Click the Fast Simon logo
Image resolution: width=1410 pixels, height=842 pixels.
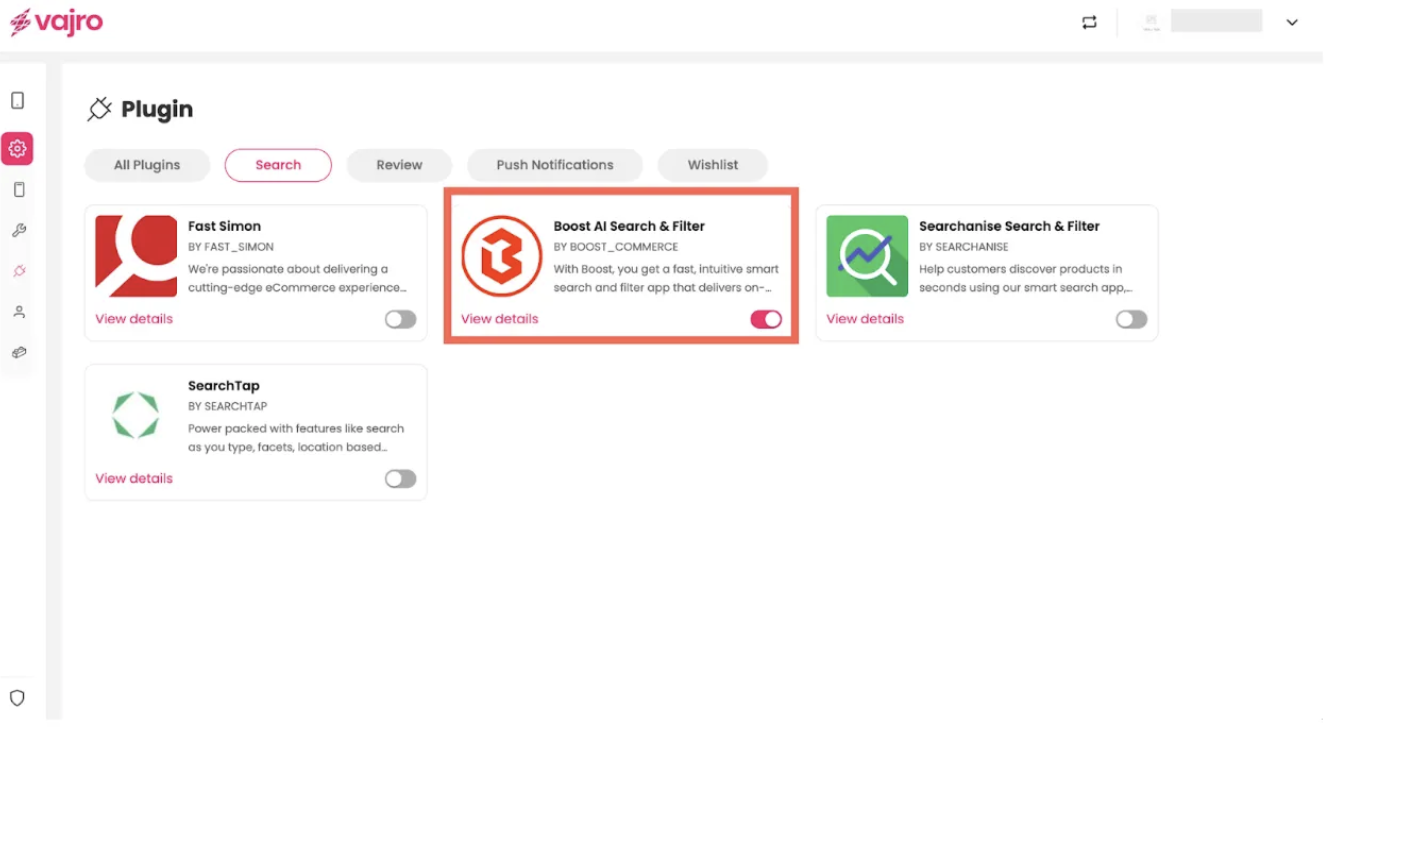point(136,256)
